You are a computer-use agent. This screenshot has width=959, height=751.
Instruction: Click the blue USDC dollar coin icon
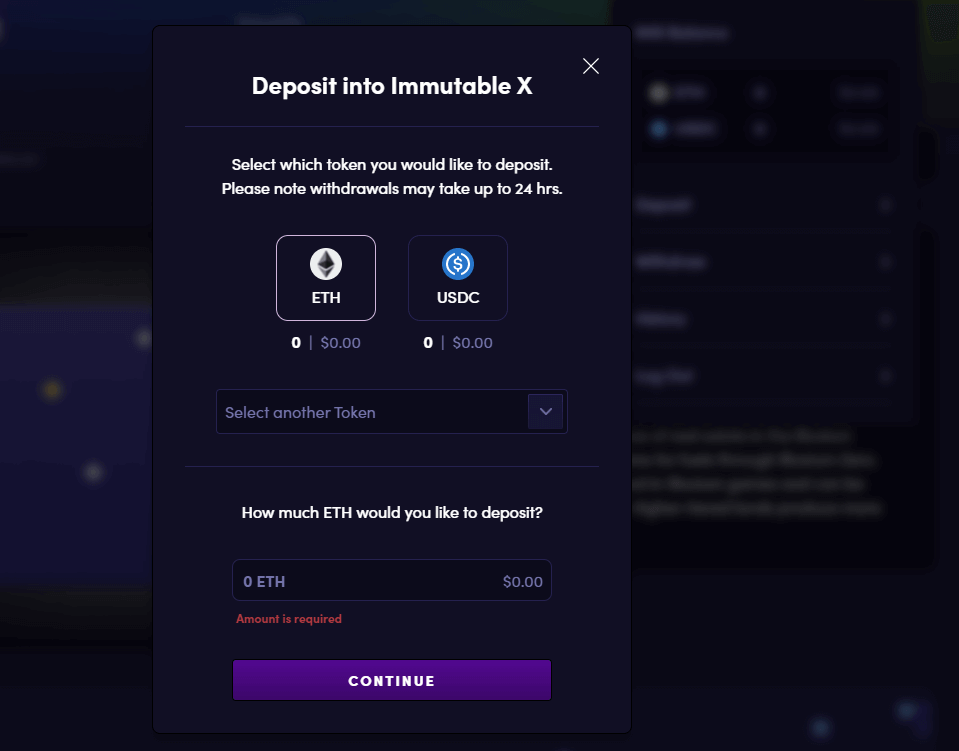[x=457, y=264]
